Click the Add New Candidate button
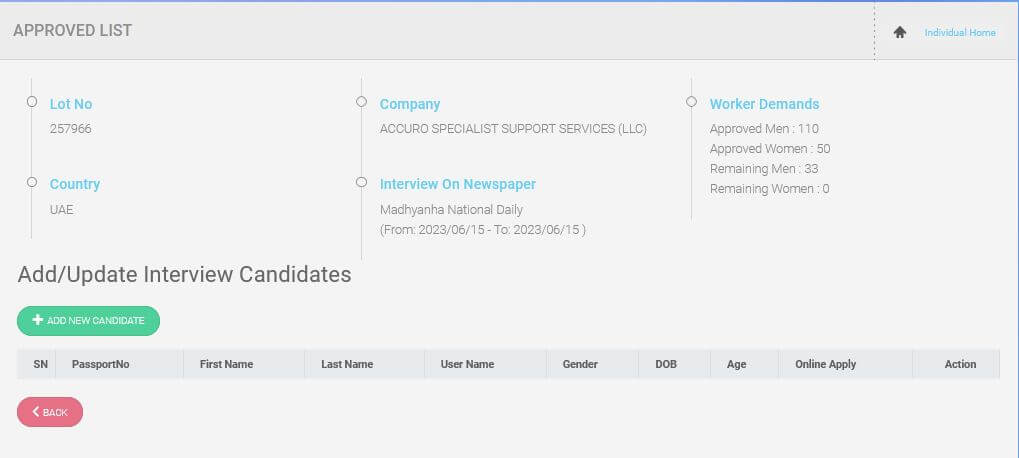Screen dimensions: 1019x458 click(88, 321)
